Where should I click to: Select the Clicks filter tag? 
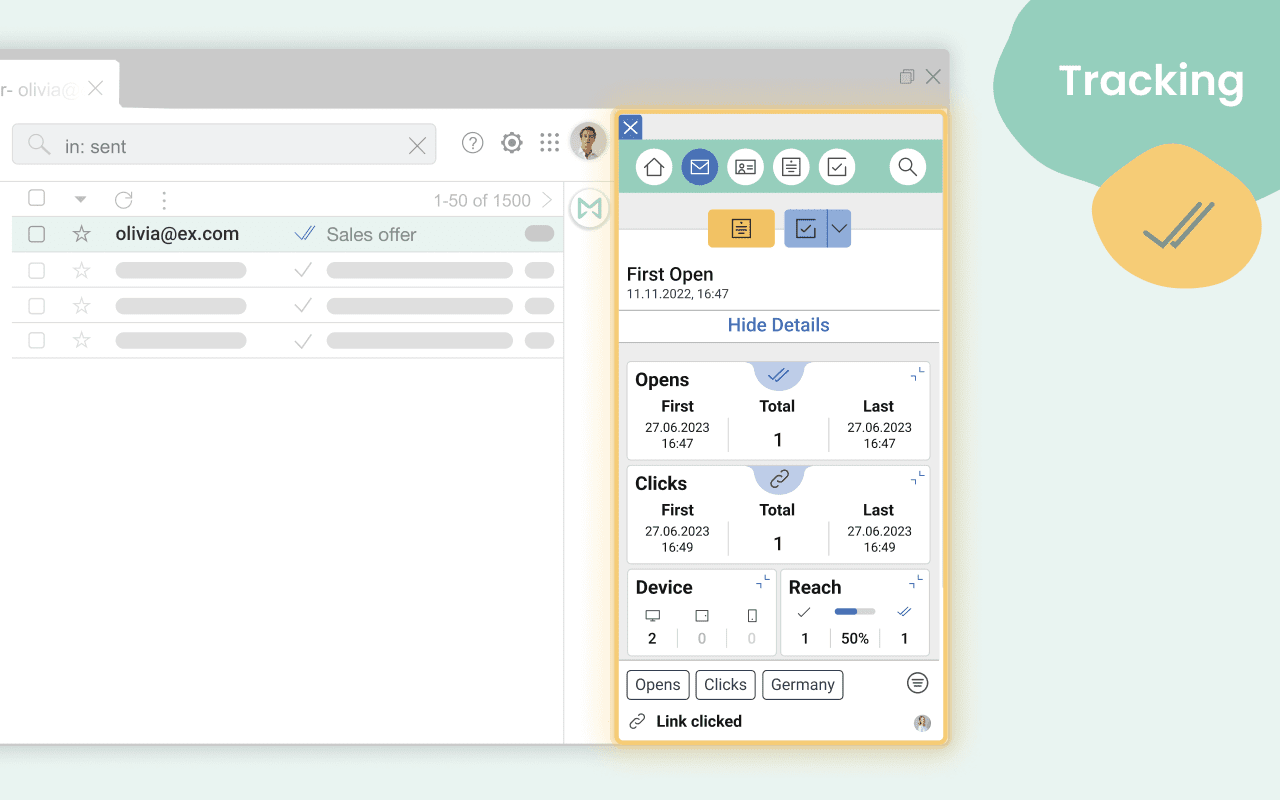725,685
